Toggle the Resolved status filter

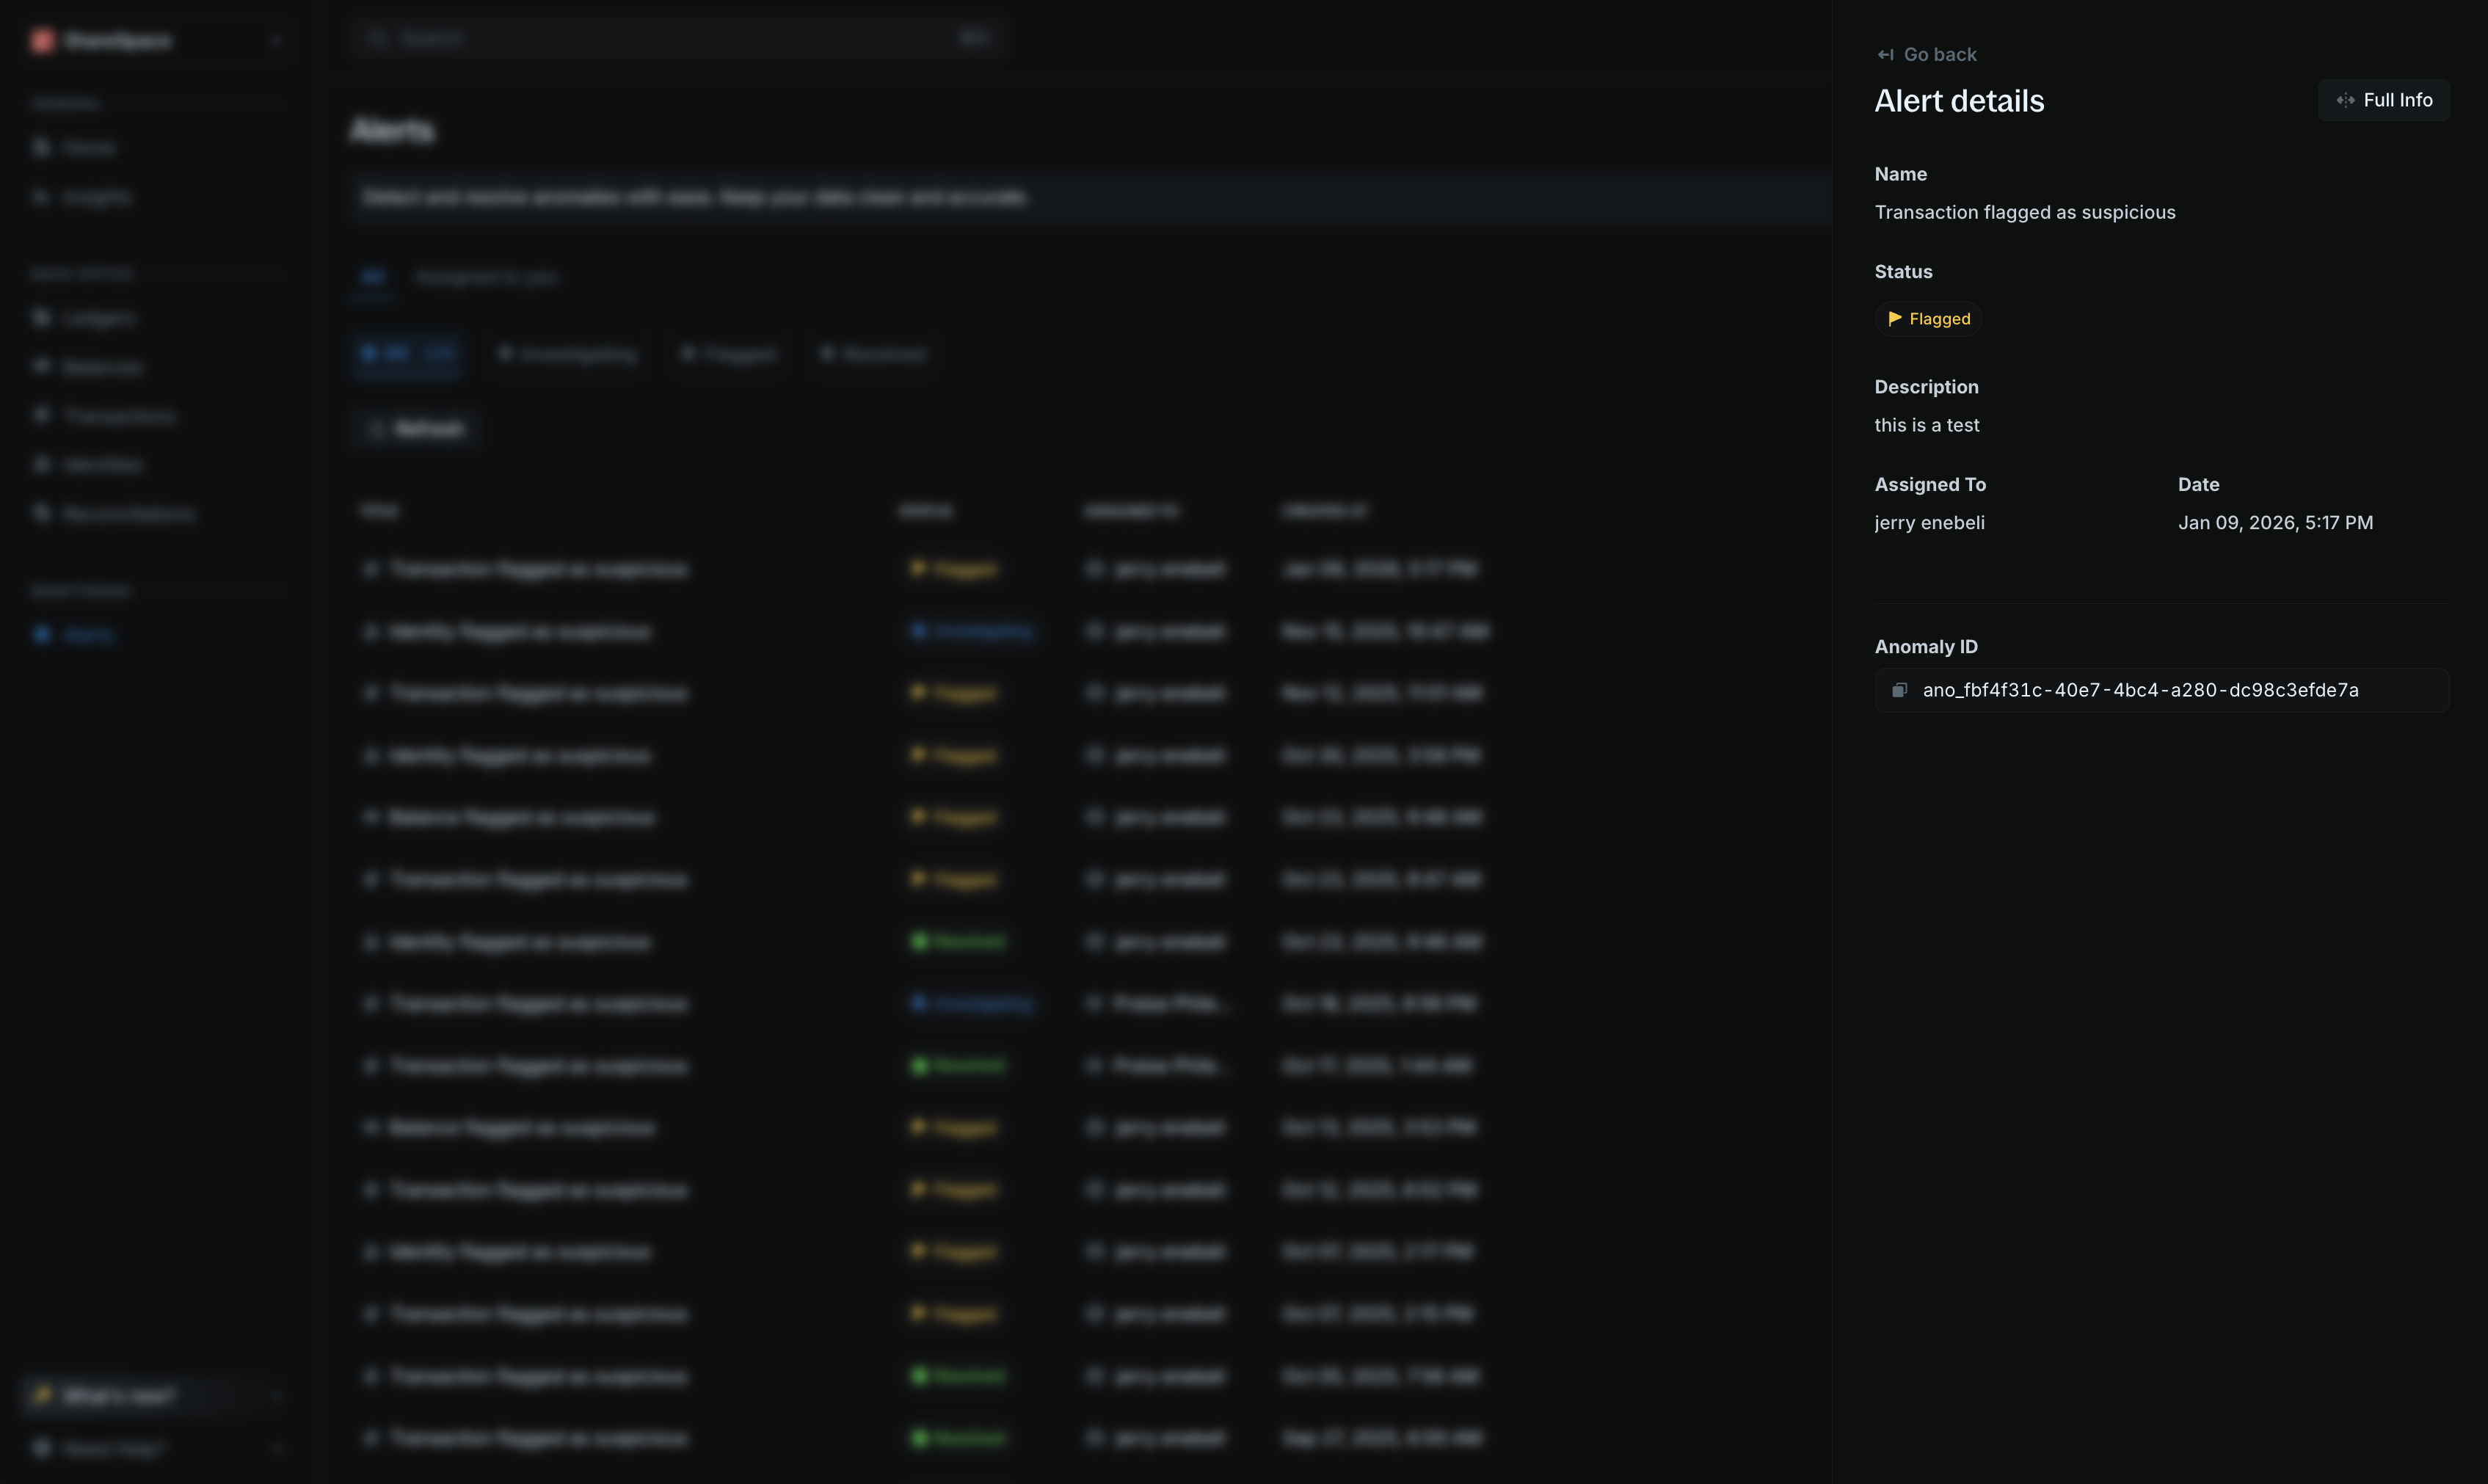[872, 354]
